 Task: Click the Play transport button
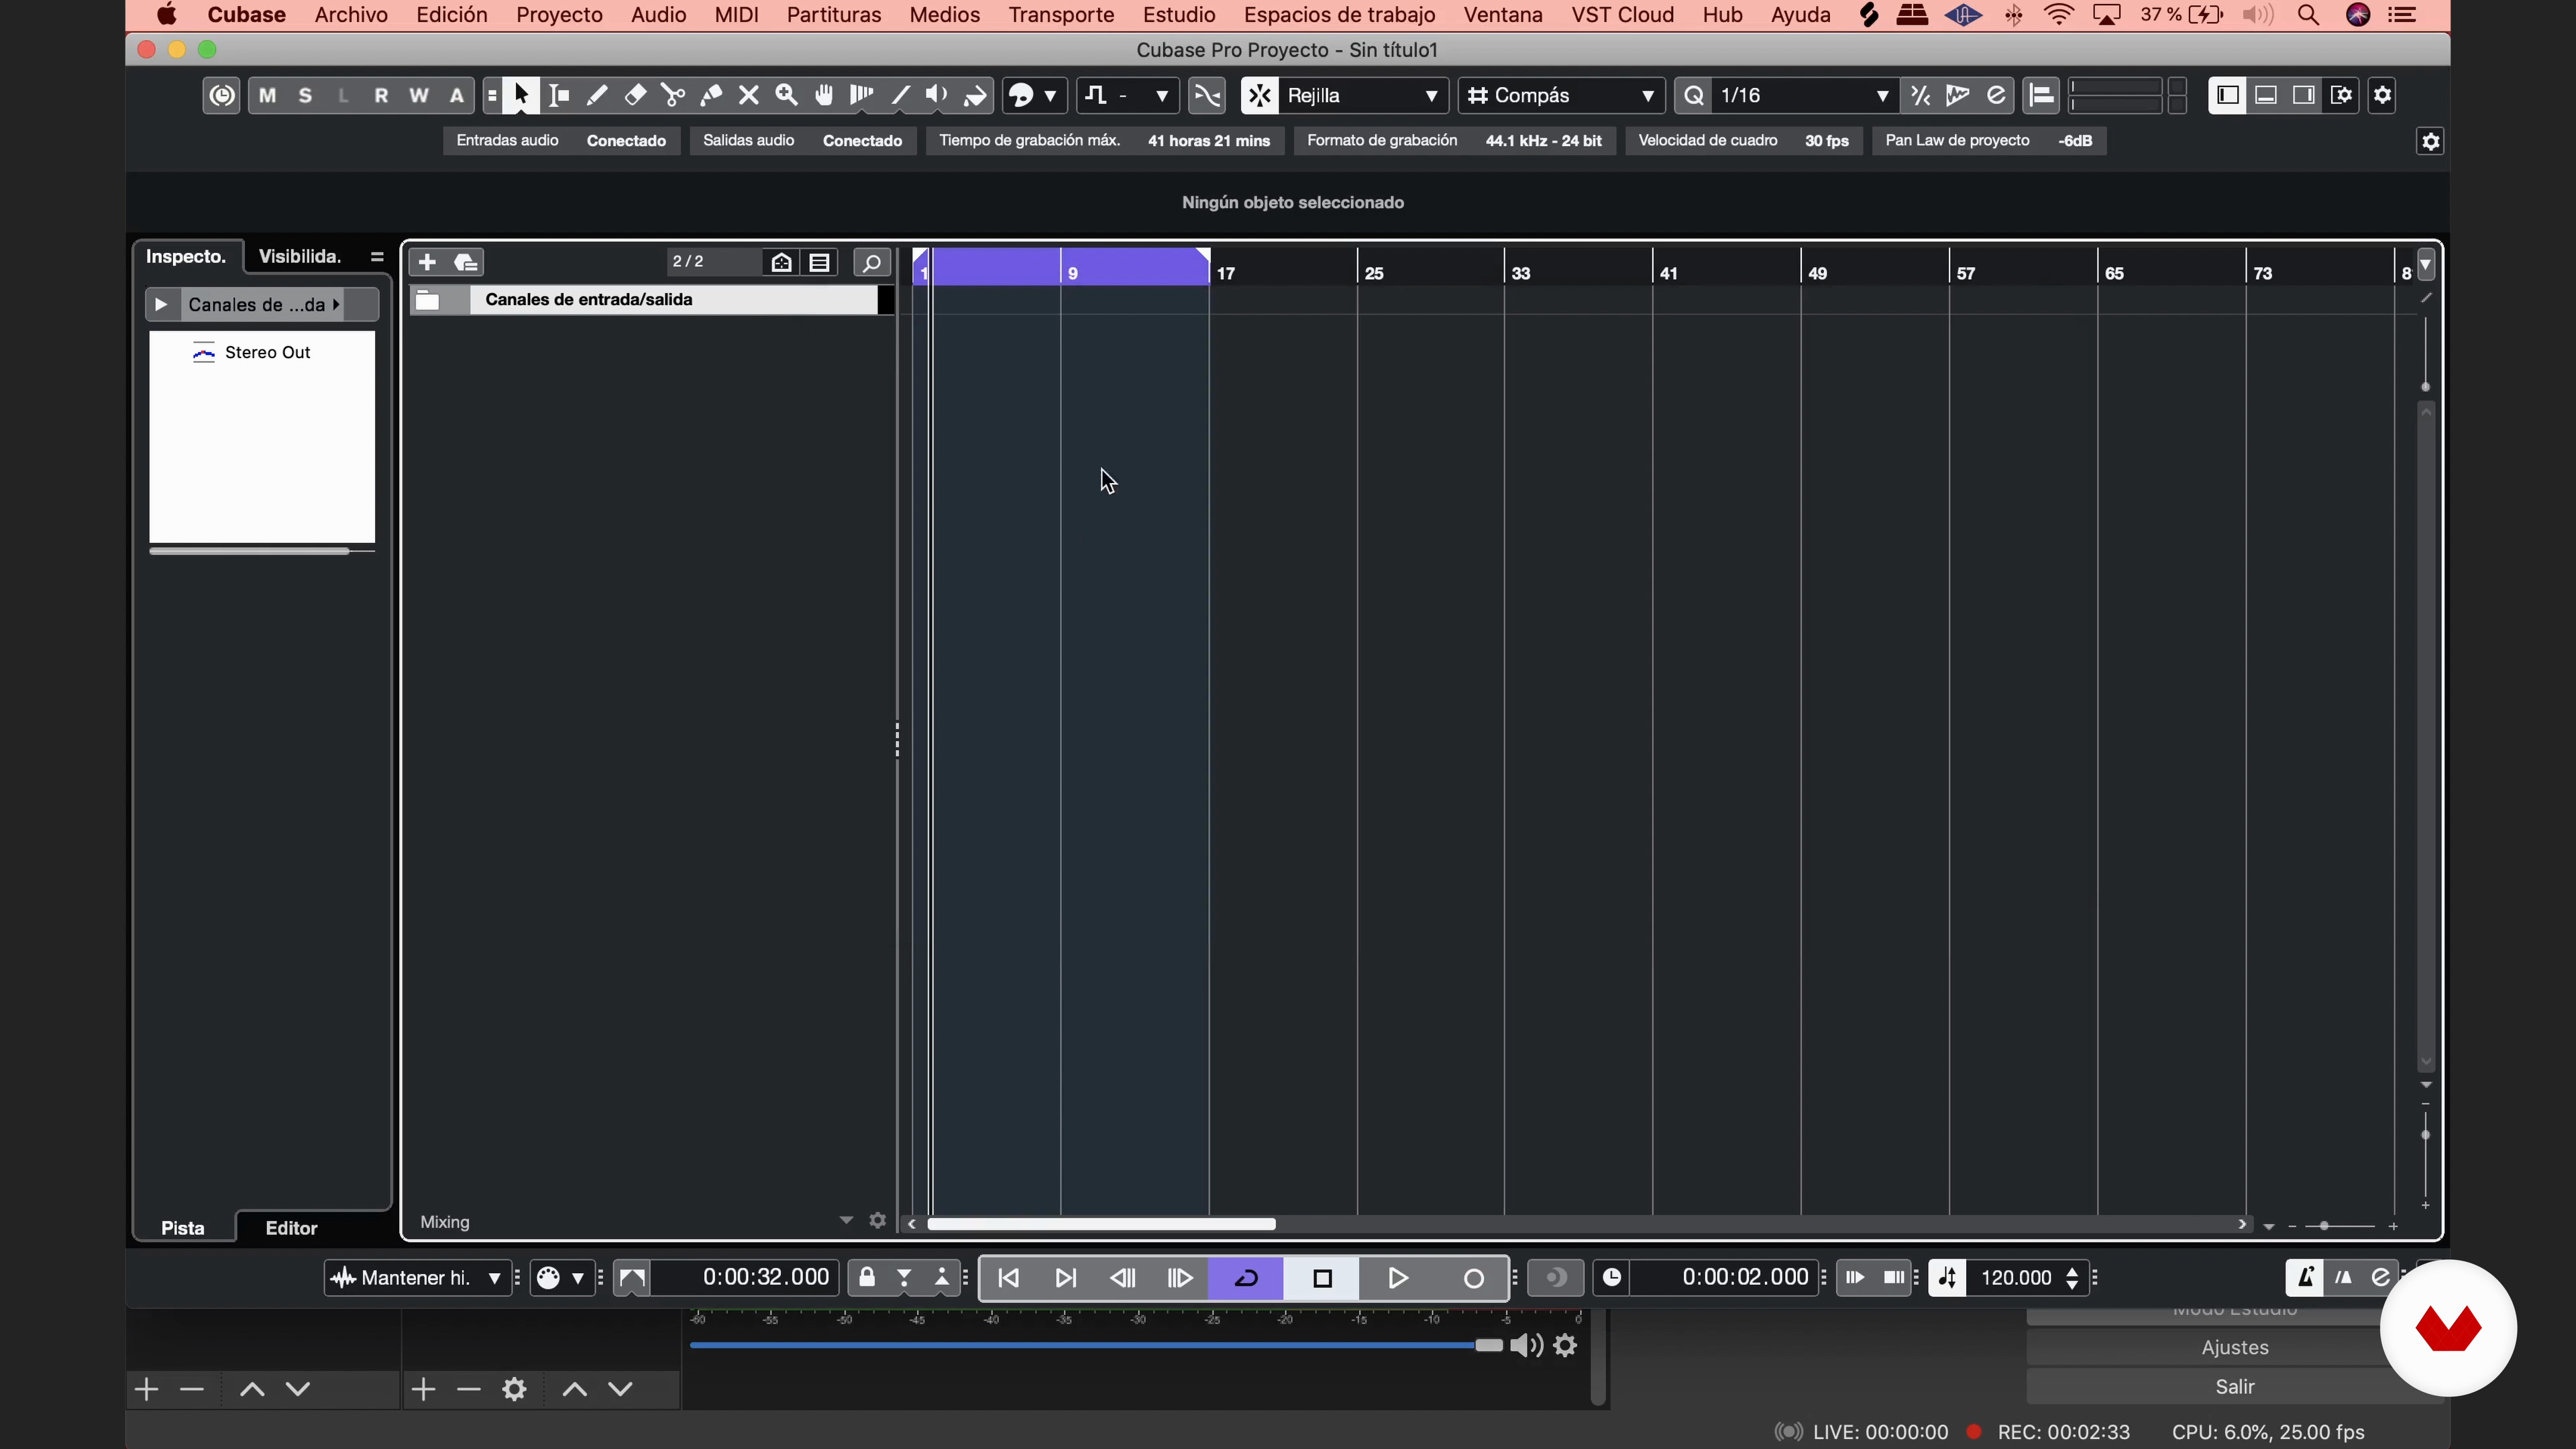tap(1398, 1278)
